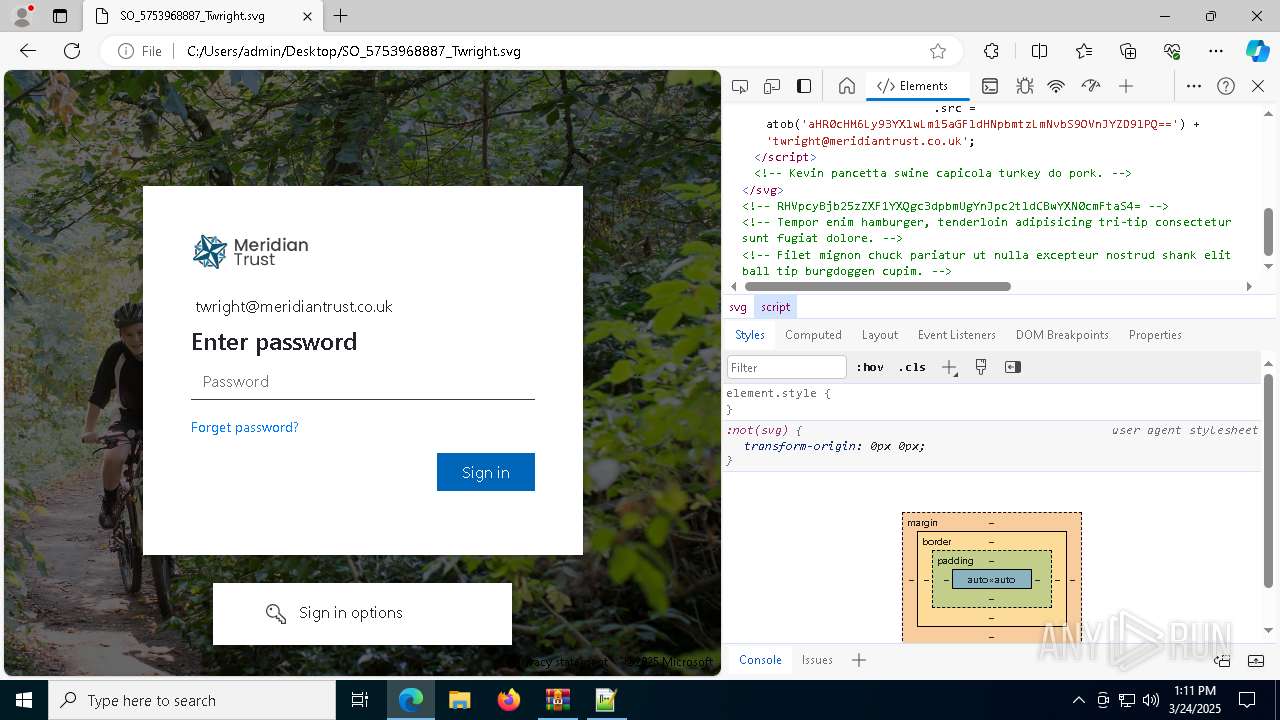Switch to the Computed tab
1280x720 pixels.
pos(813,335)
